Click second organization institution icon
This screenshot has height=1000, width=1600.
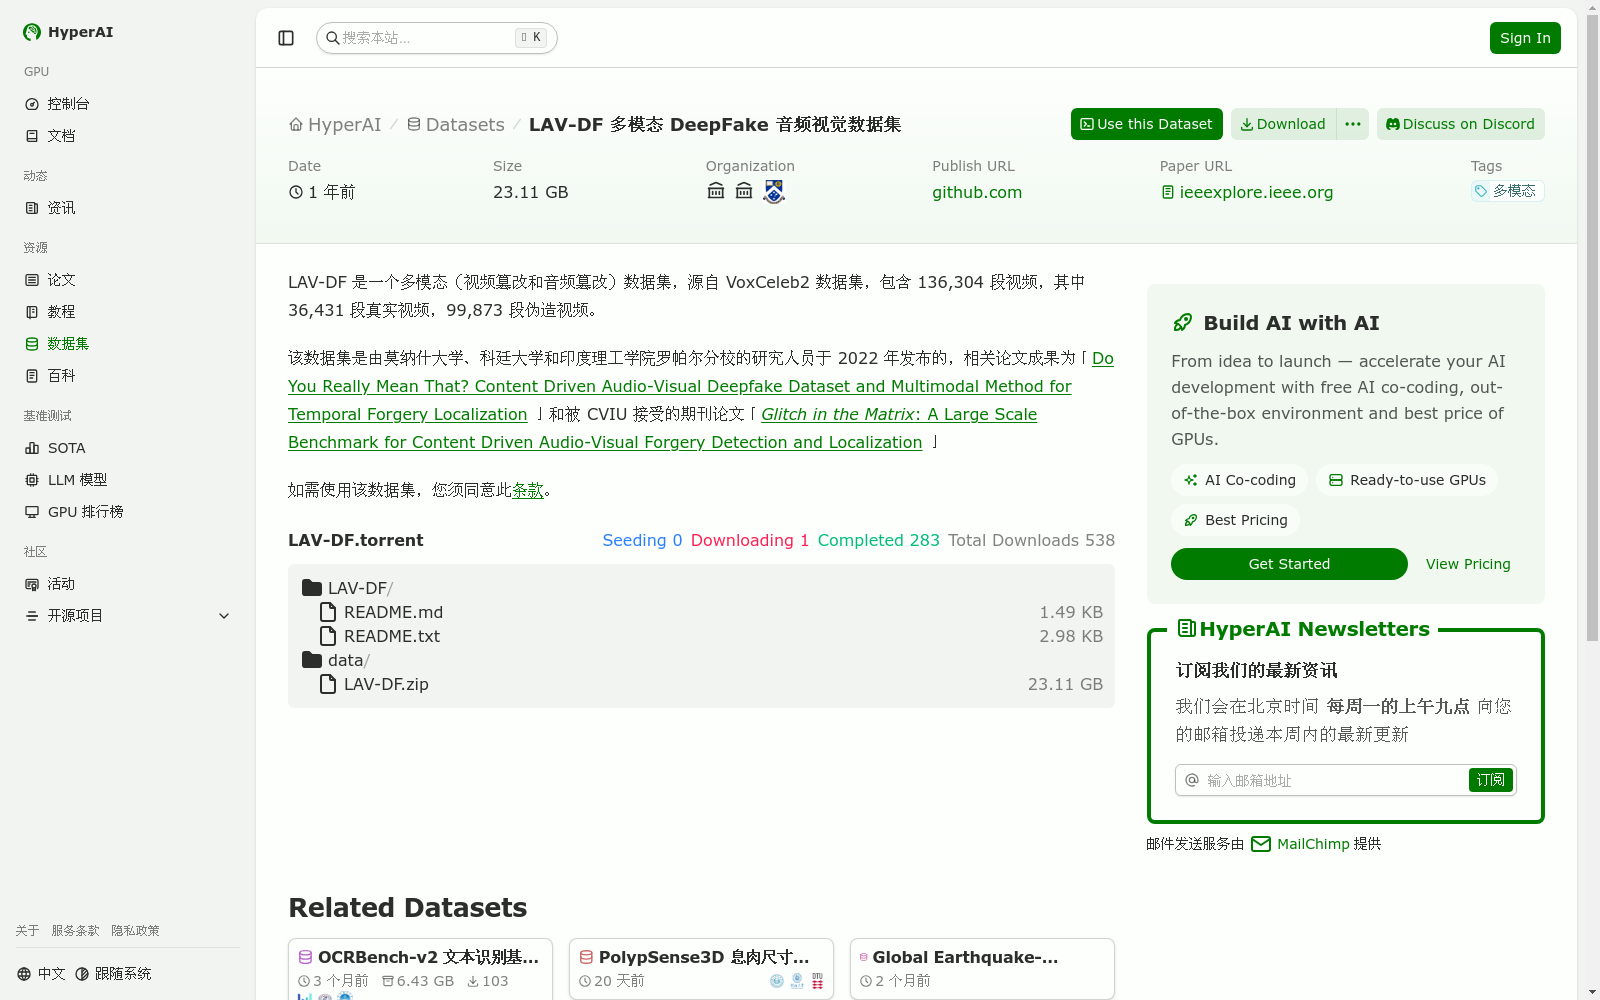click(x=744, y=191)
